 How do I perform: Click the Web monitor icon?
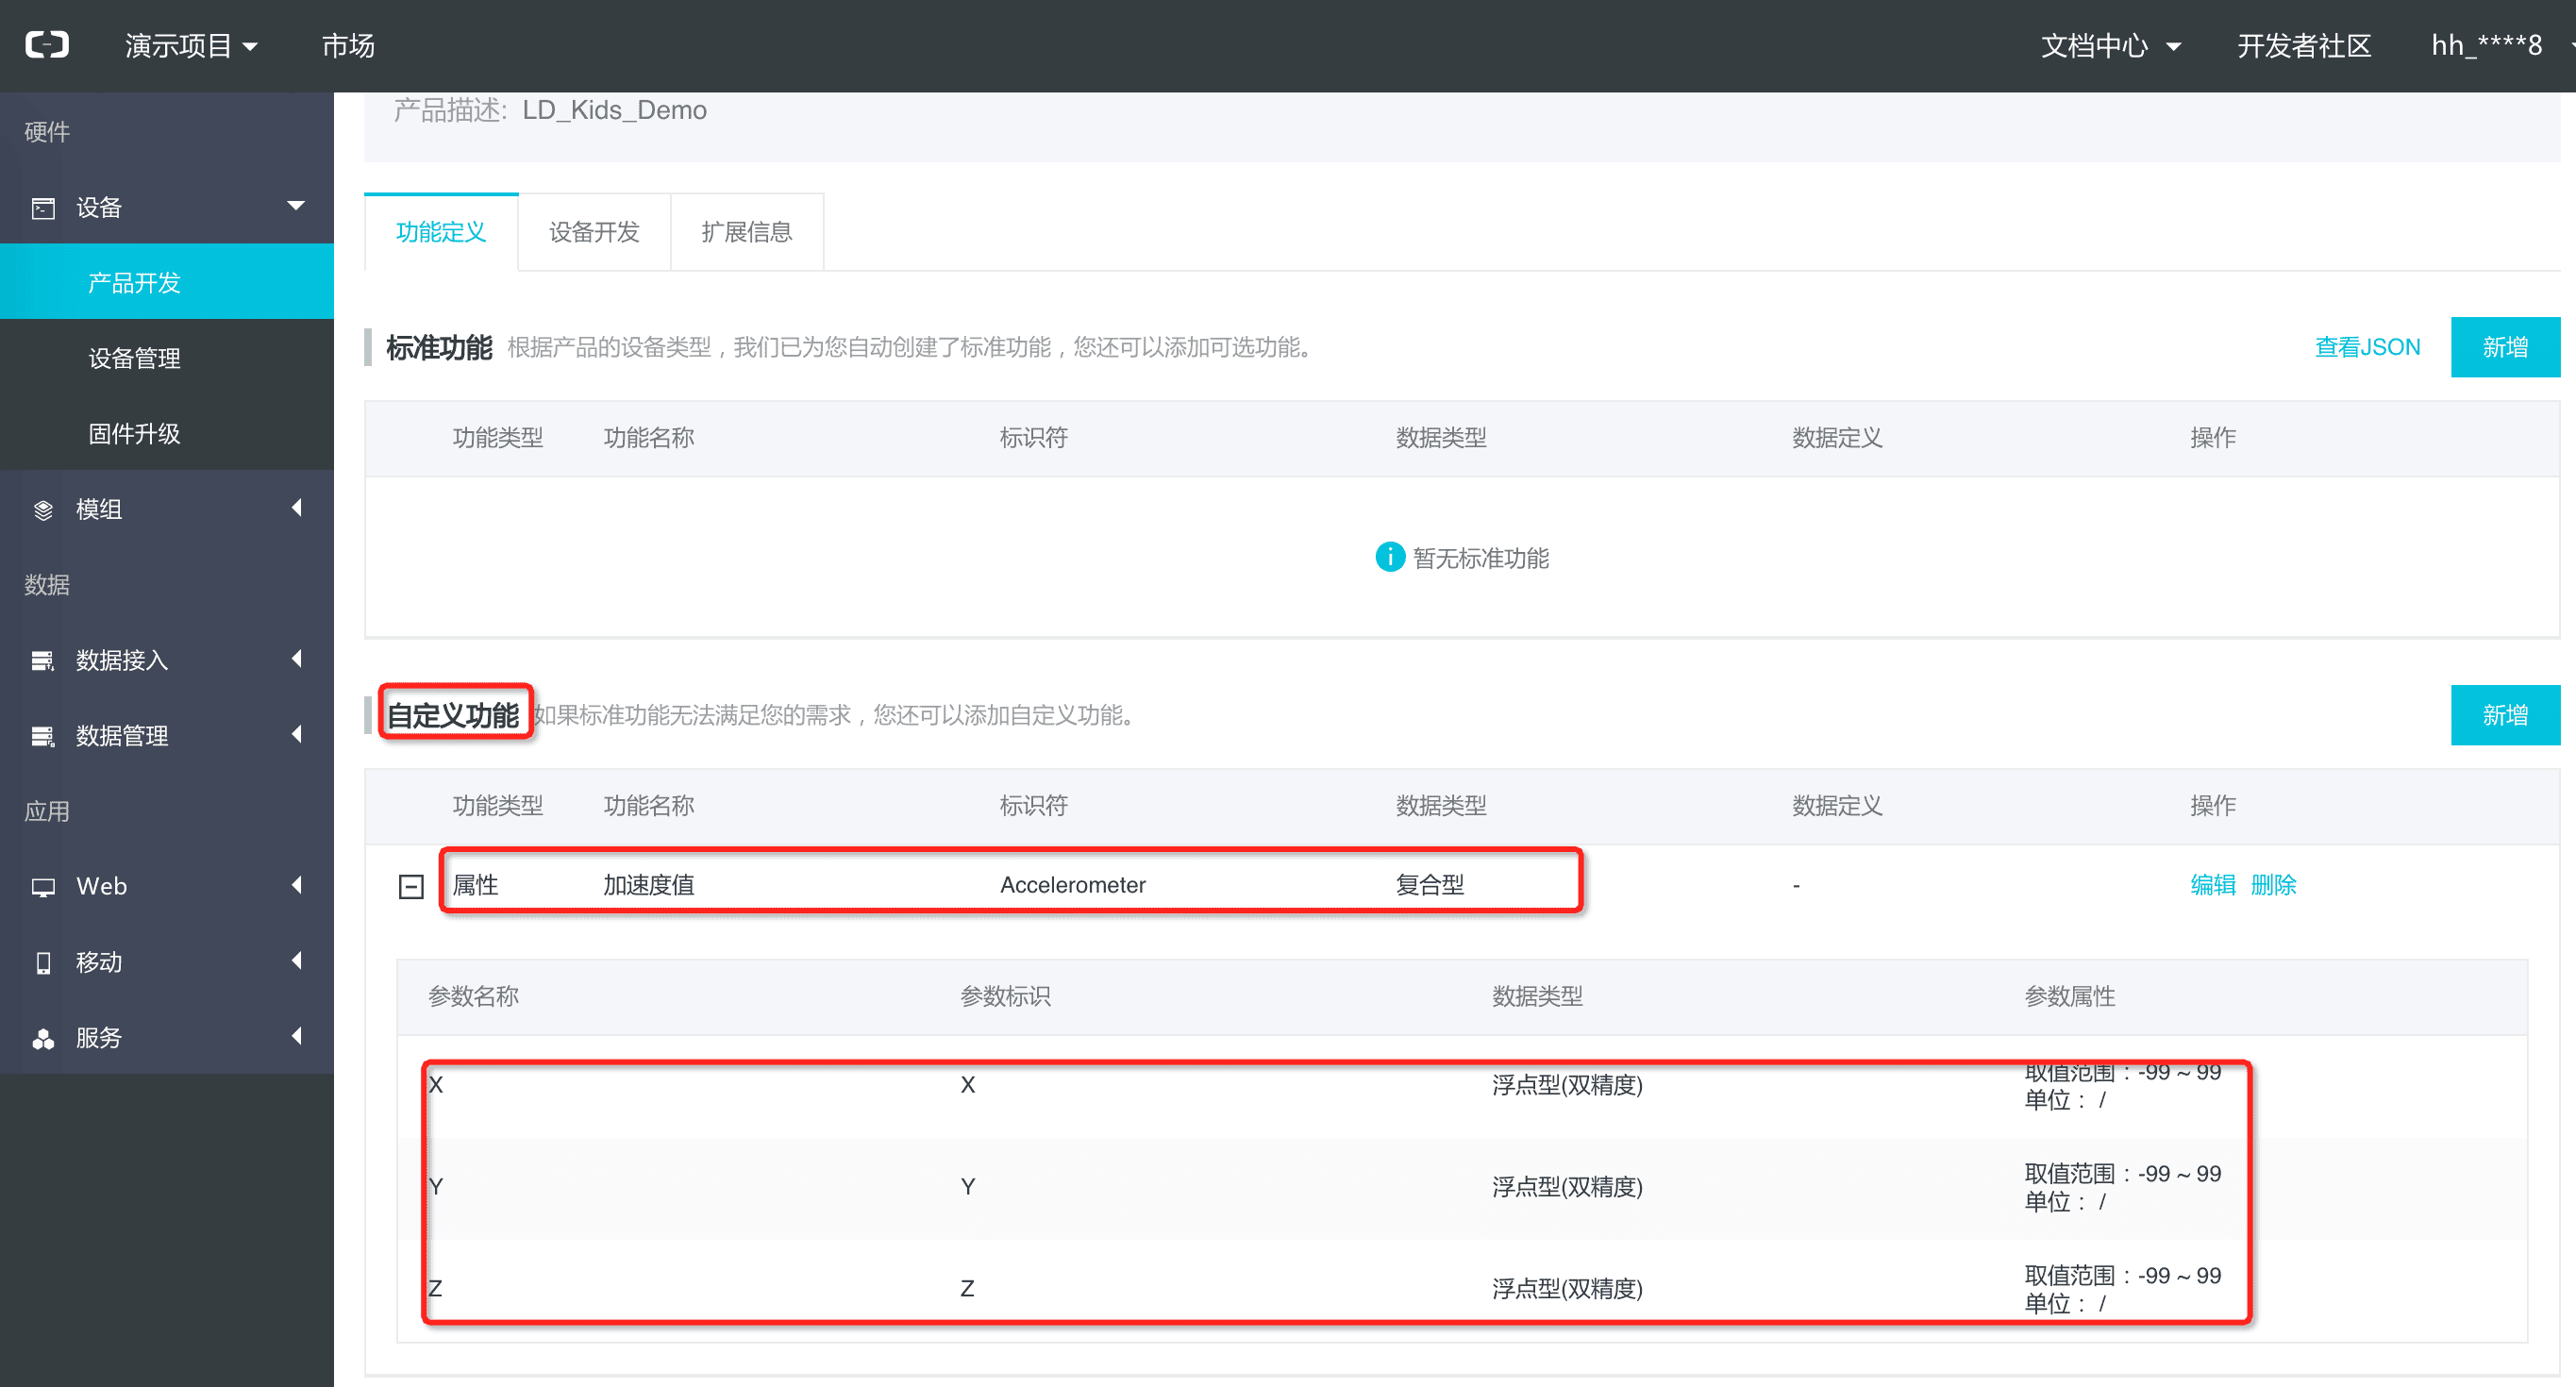[x=43, y=887]
